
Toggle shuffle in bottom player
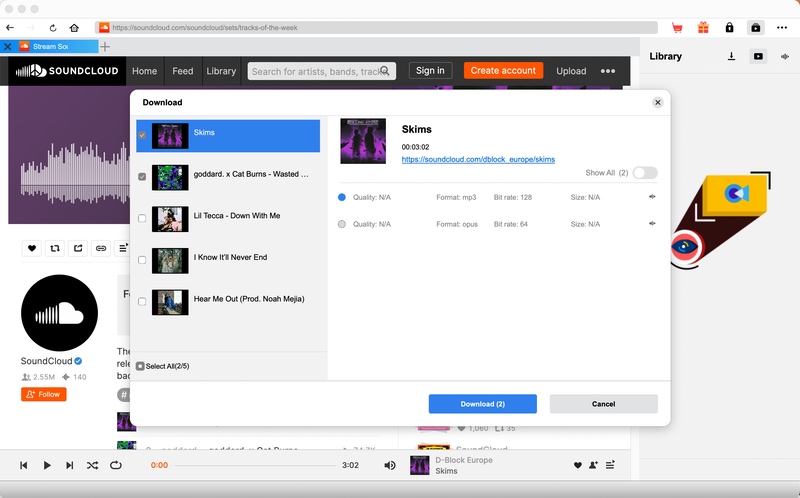(x=92, y=465)
